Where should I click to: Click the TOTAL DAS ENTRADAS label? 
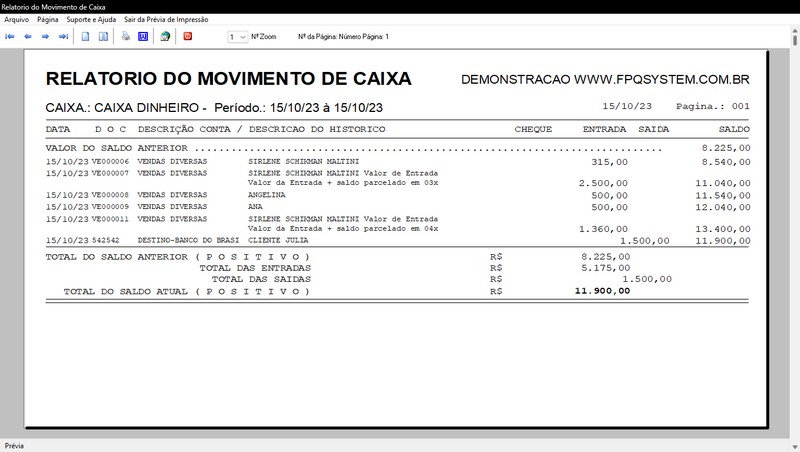point(255,268)
